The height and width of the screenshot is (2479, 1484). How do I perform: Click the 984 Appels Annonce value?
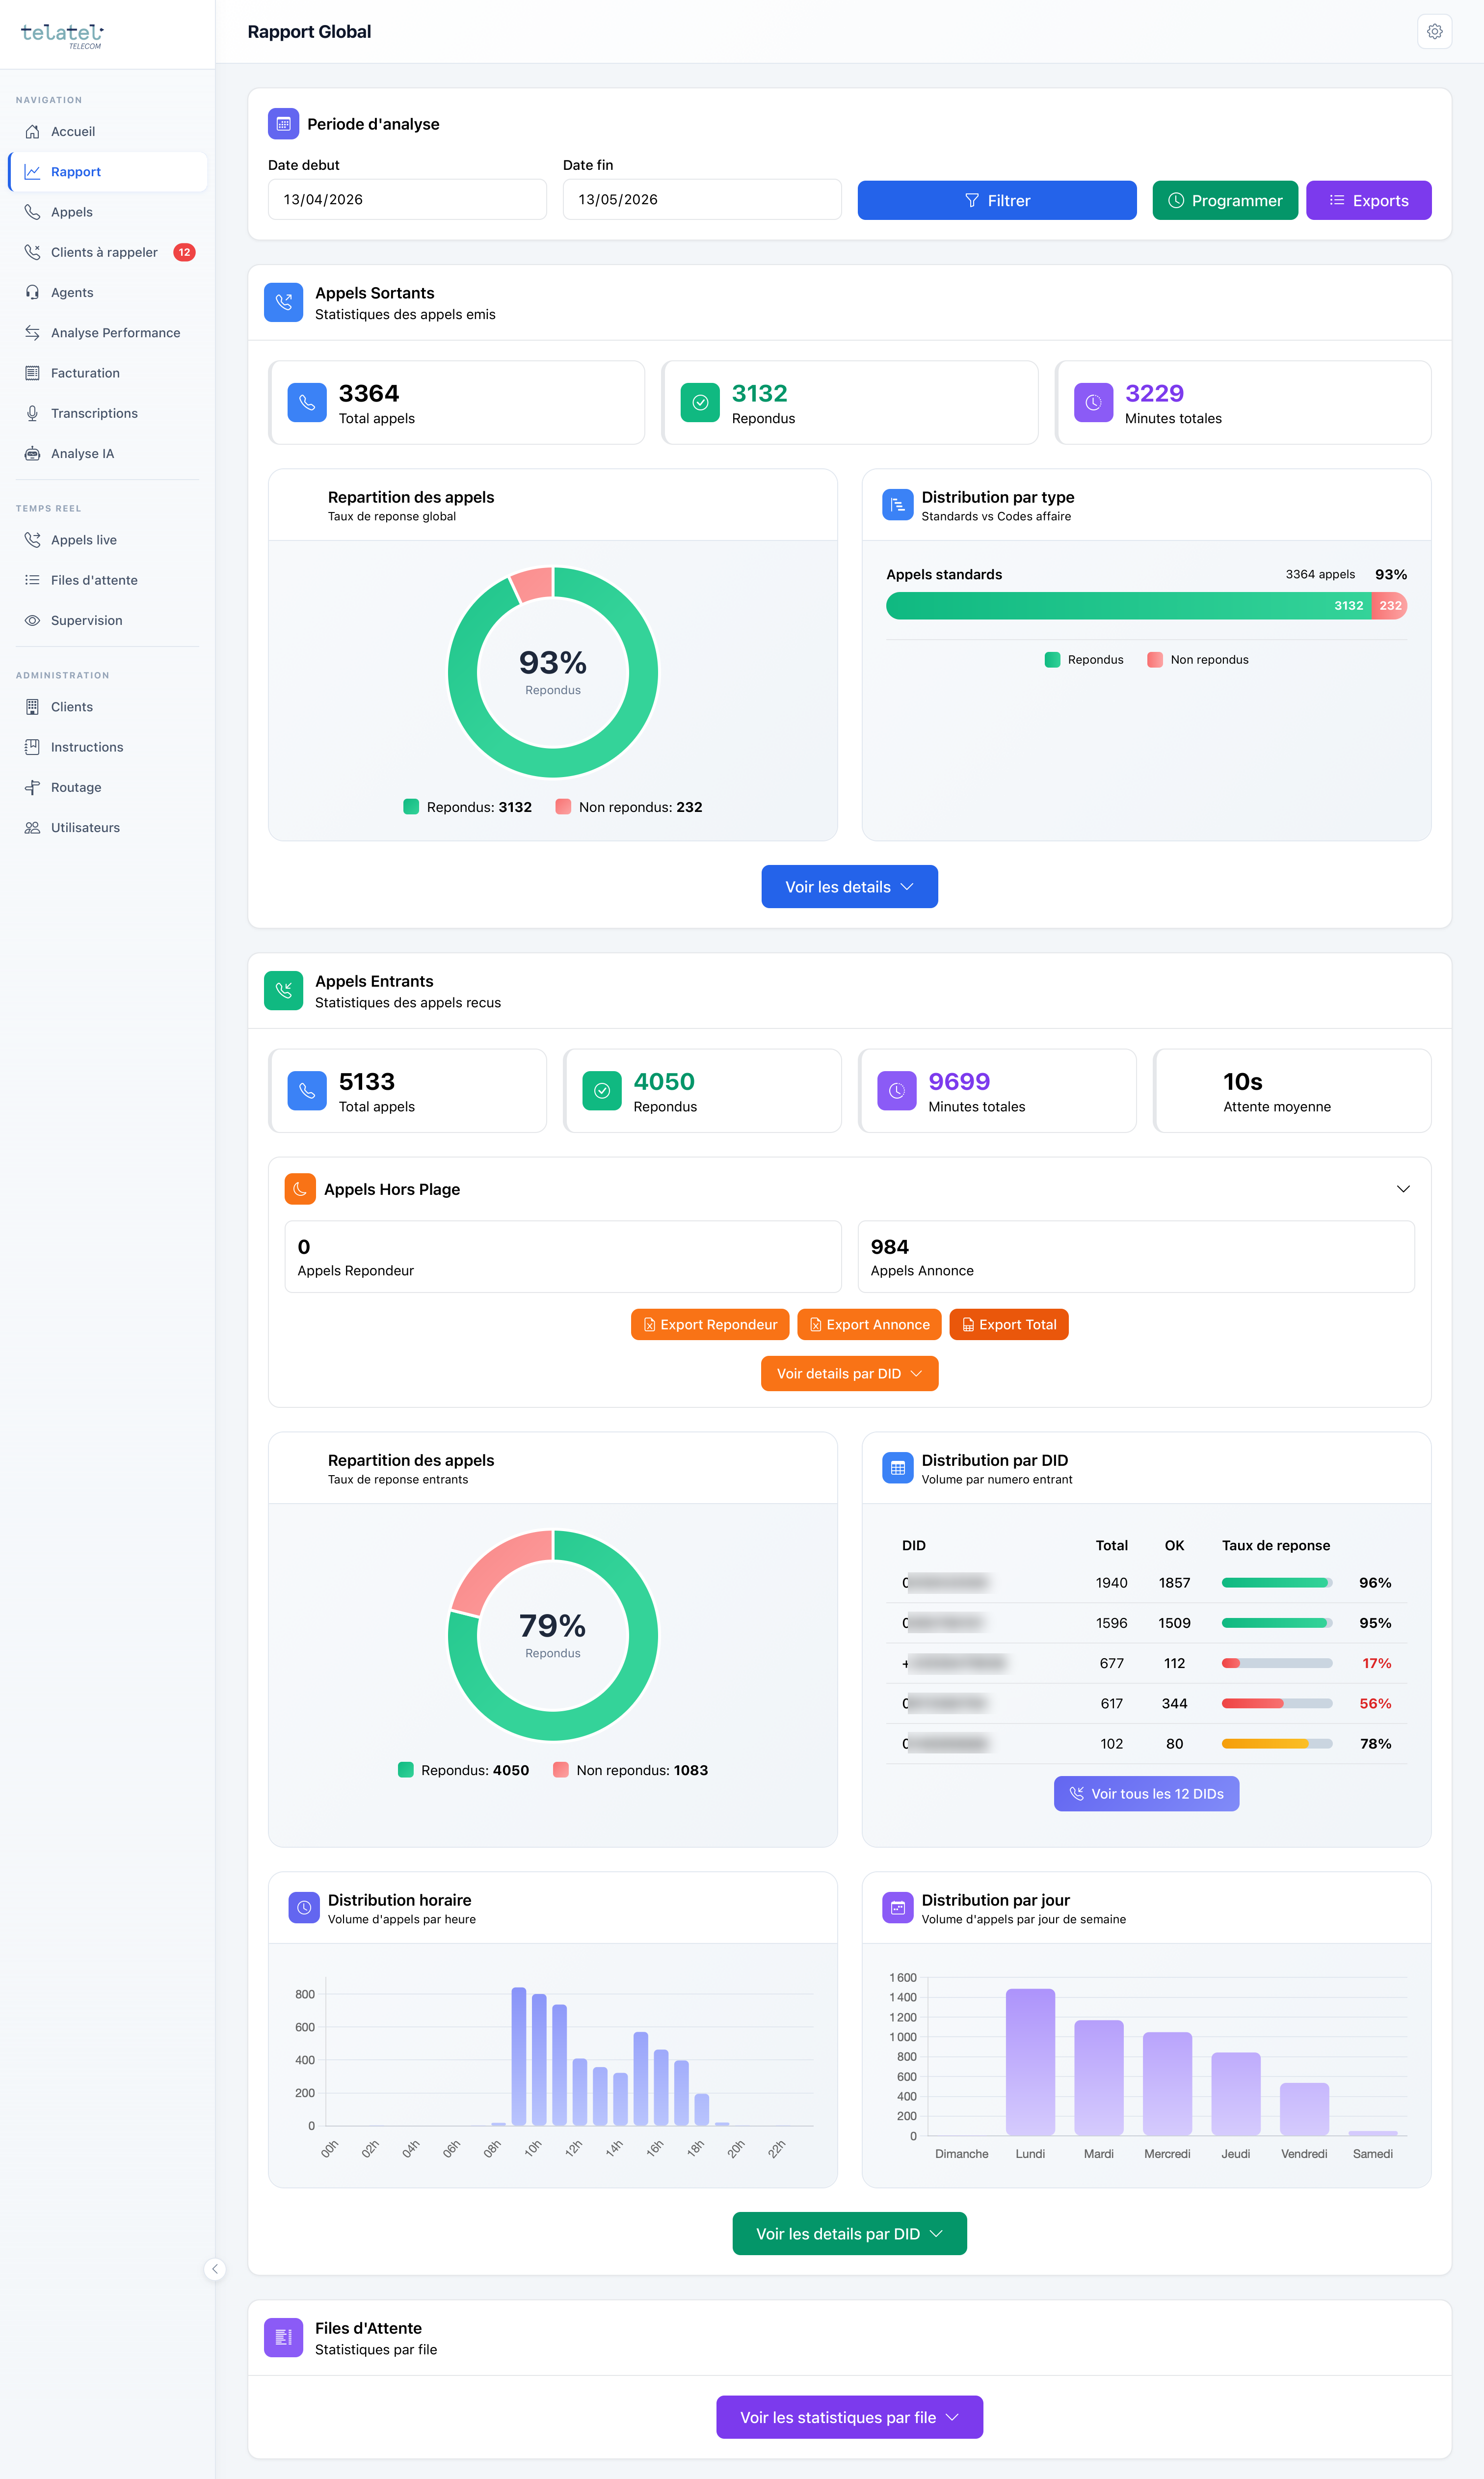(x=889, y=1247)
